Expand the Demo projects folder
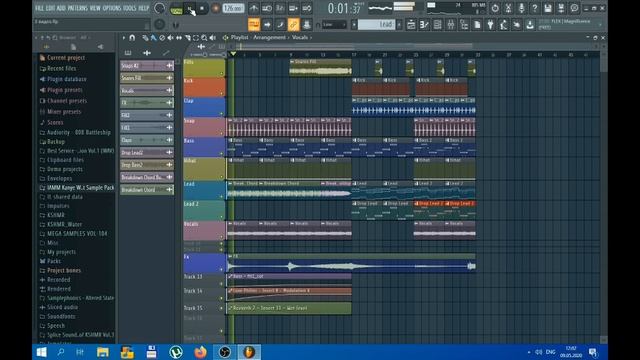 coord(64,169)
